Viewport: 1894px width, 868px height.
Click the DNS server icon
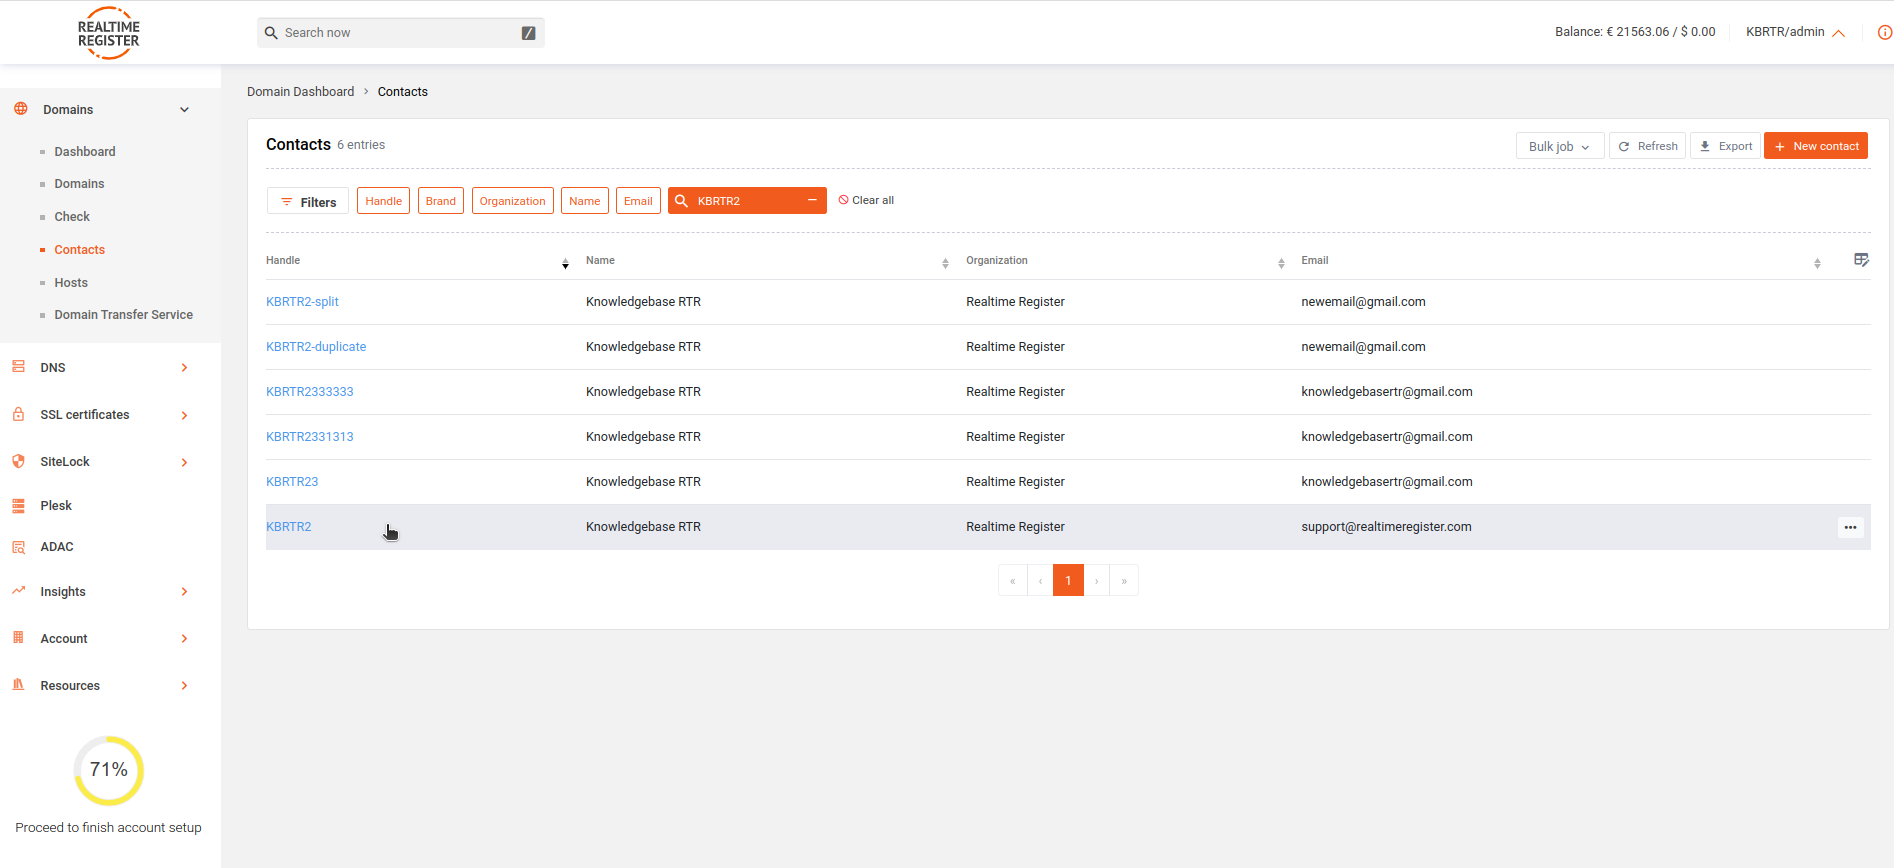point(19,367)
